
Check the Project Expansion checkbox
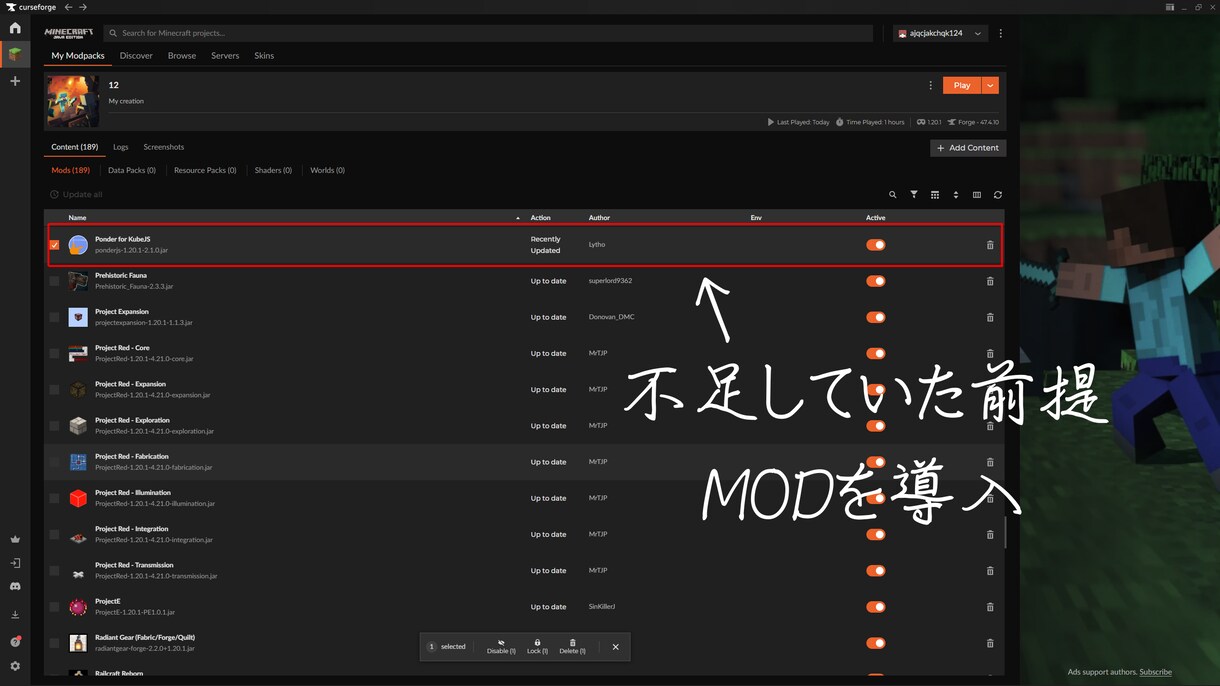[54, 317]
